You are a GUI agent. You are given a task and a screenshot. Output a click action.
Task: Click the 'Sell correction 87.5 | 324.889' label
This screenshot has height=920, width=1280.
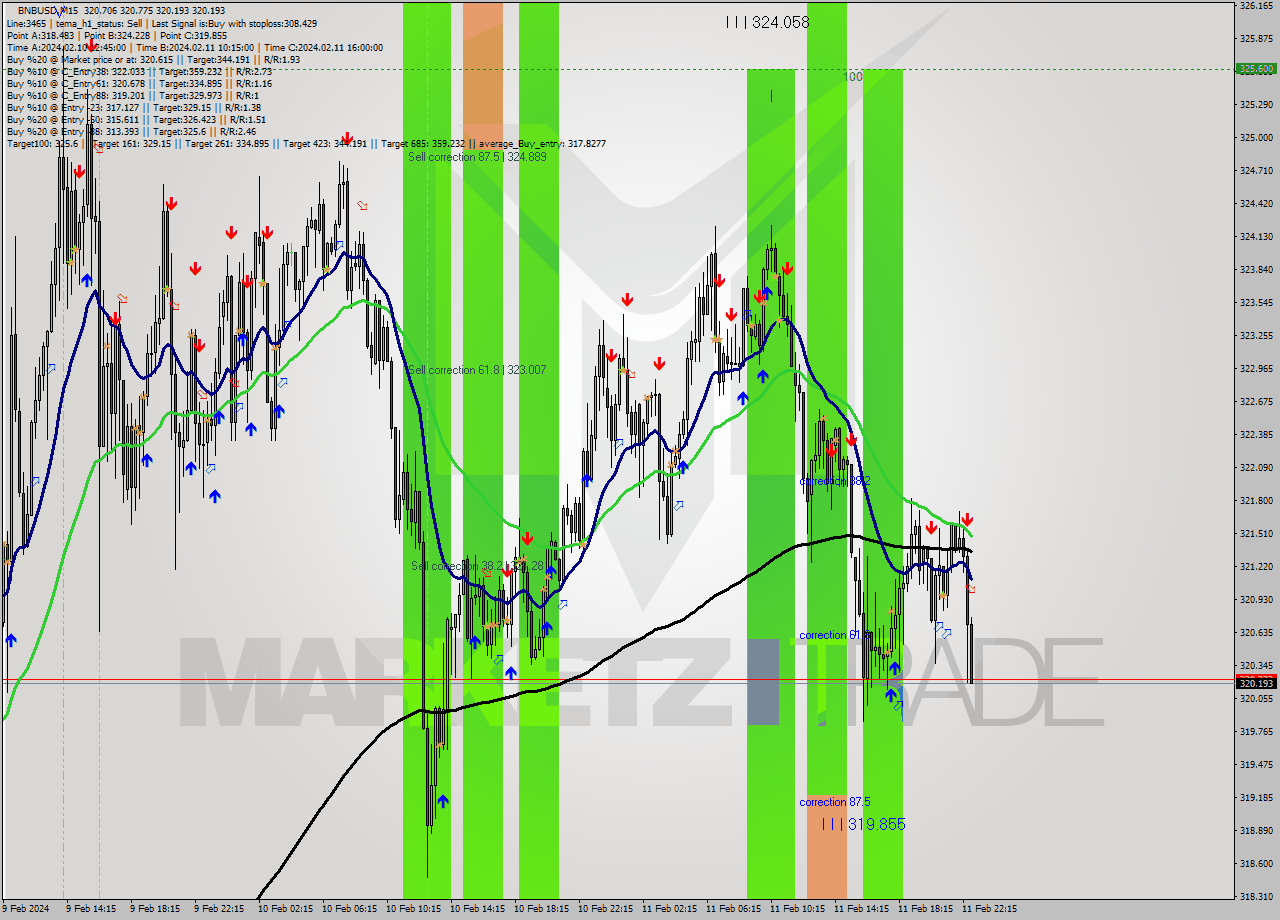(477, 157)
